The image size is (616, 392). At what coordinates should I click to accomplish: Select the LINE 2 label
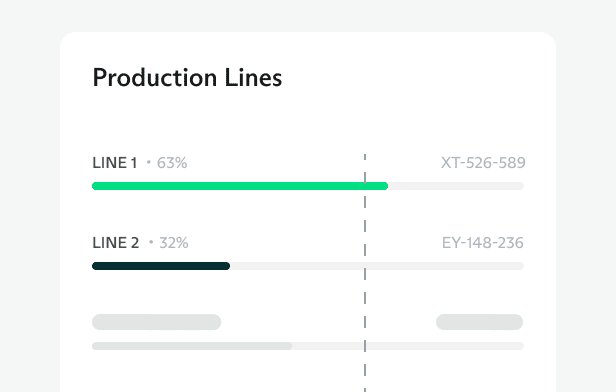[x=116, y=243]
